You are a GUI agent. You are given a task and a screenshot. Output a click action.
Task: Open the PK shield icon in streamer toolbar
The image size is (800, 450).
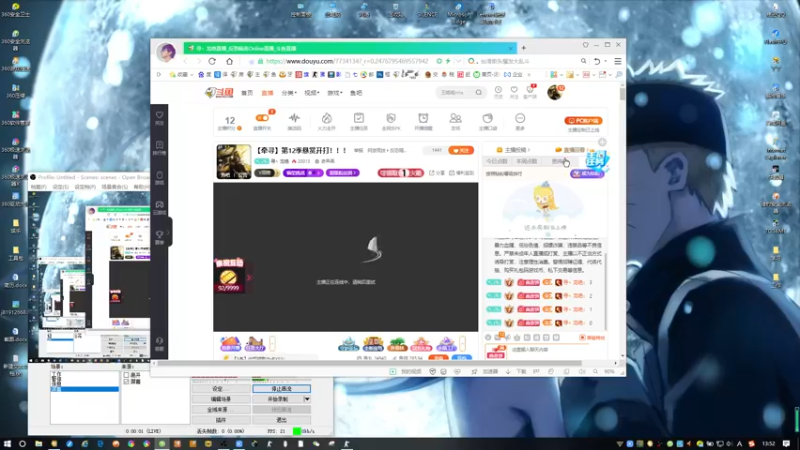(x=391, y=118)
